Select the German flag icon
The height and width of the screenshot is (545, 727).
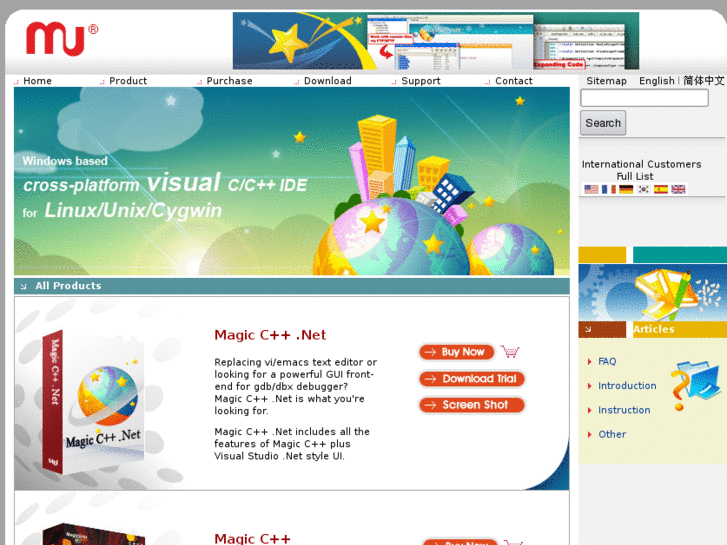pos(626,189)
